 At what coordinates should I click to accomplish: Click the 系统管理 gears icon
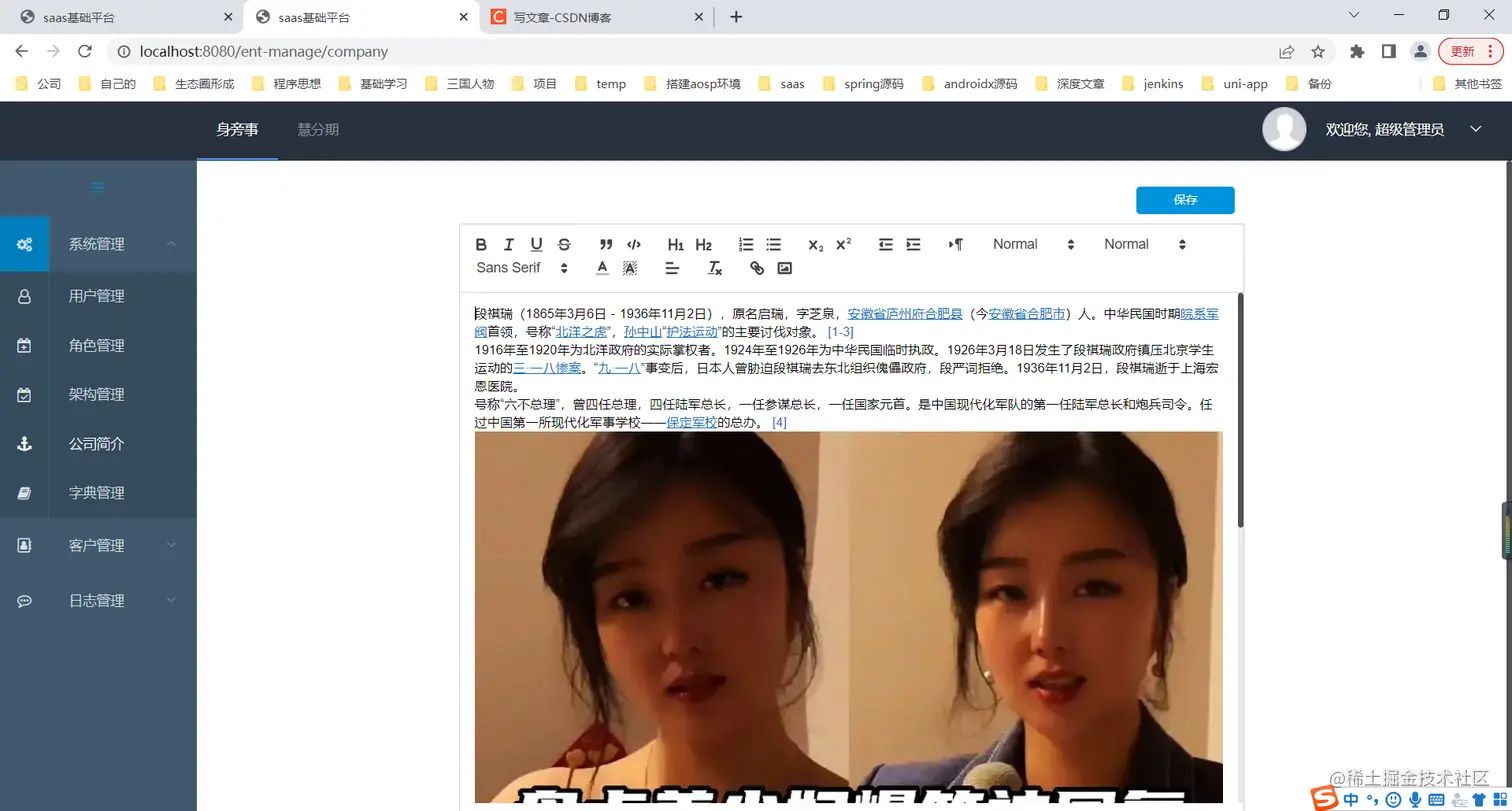(25, 244)
